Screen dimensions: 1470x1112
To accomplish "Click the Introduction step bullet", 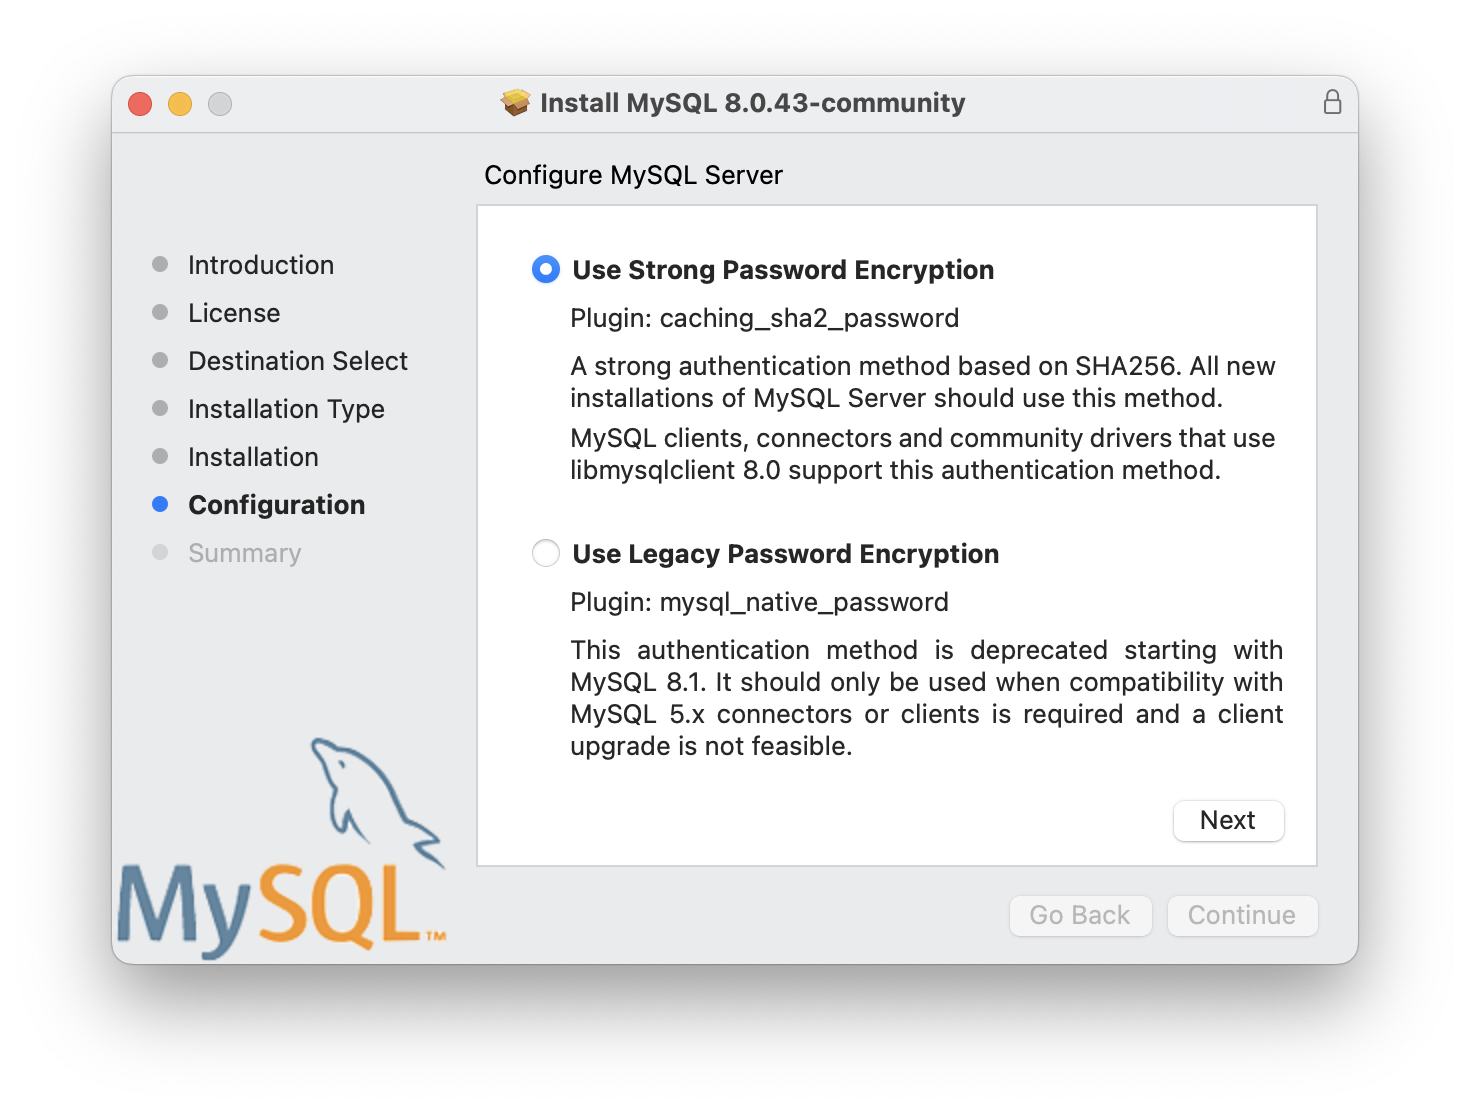I will pos(160,264).
